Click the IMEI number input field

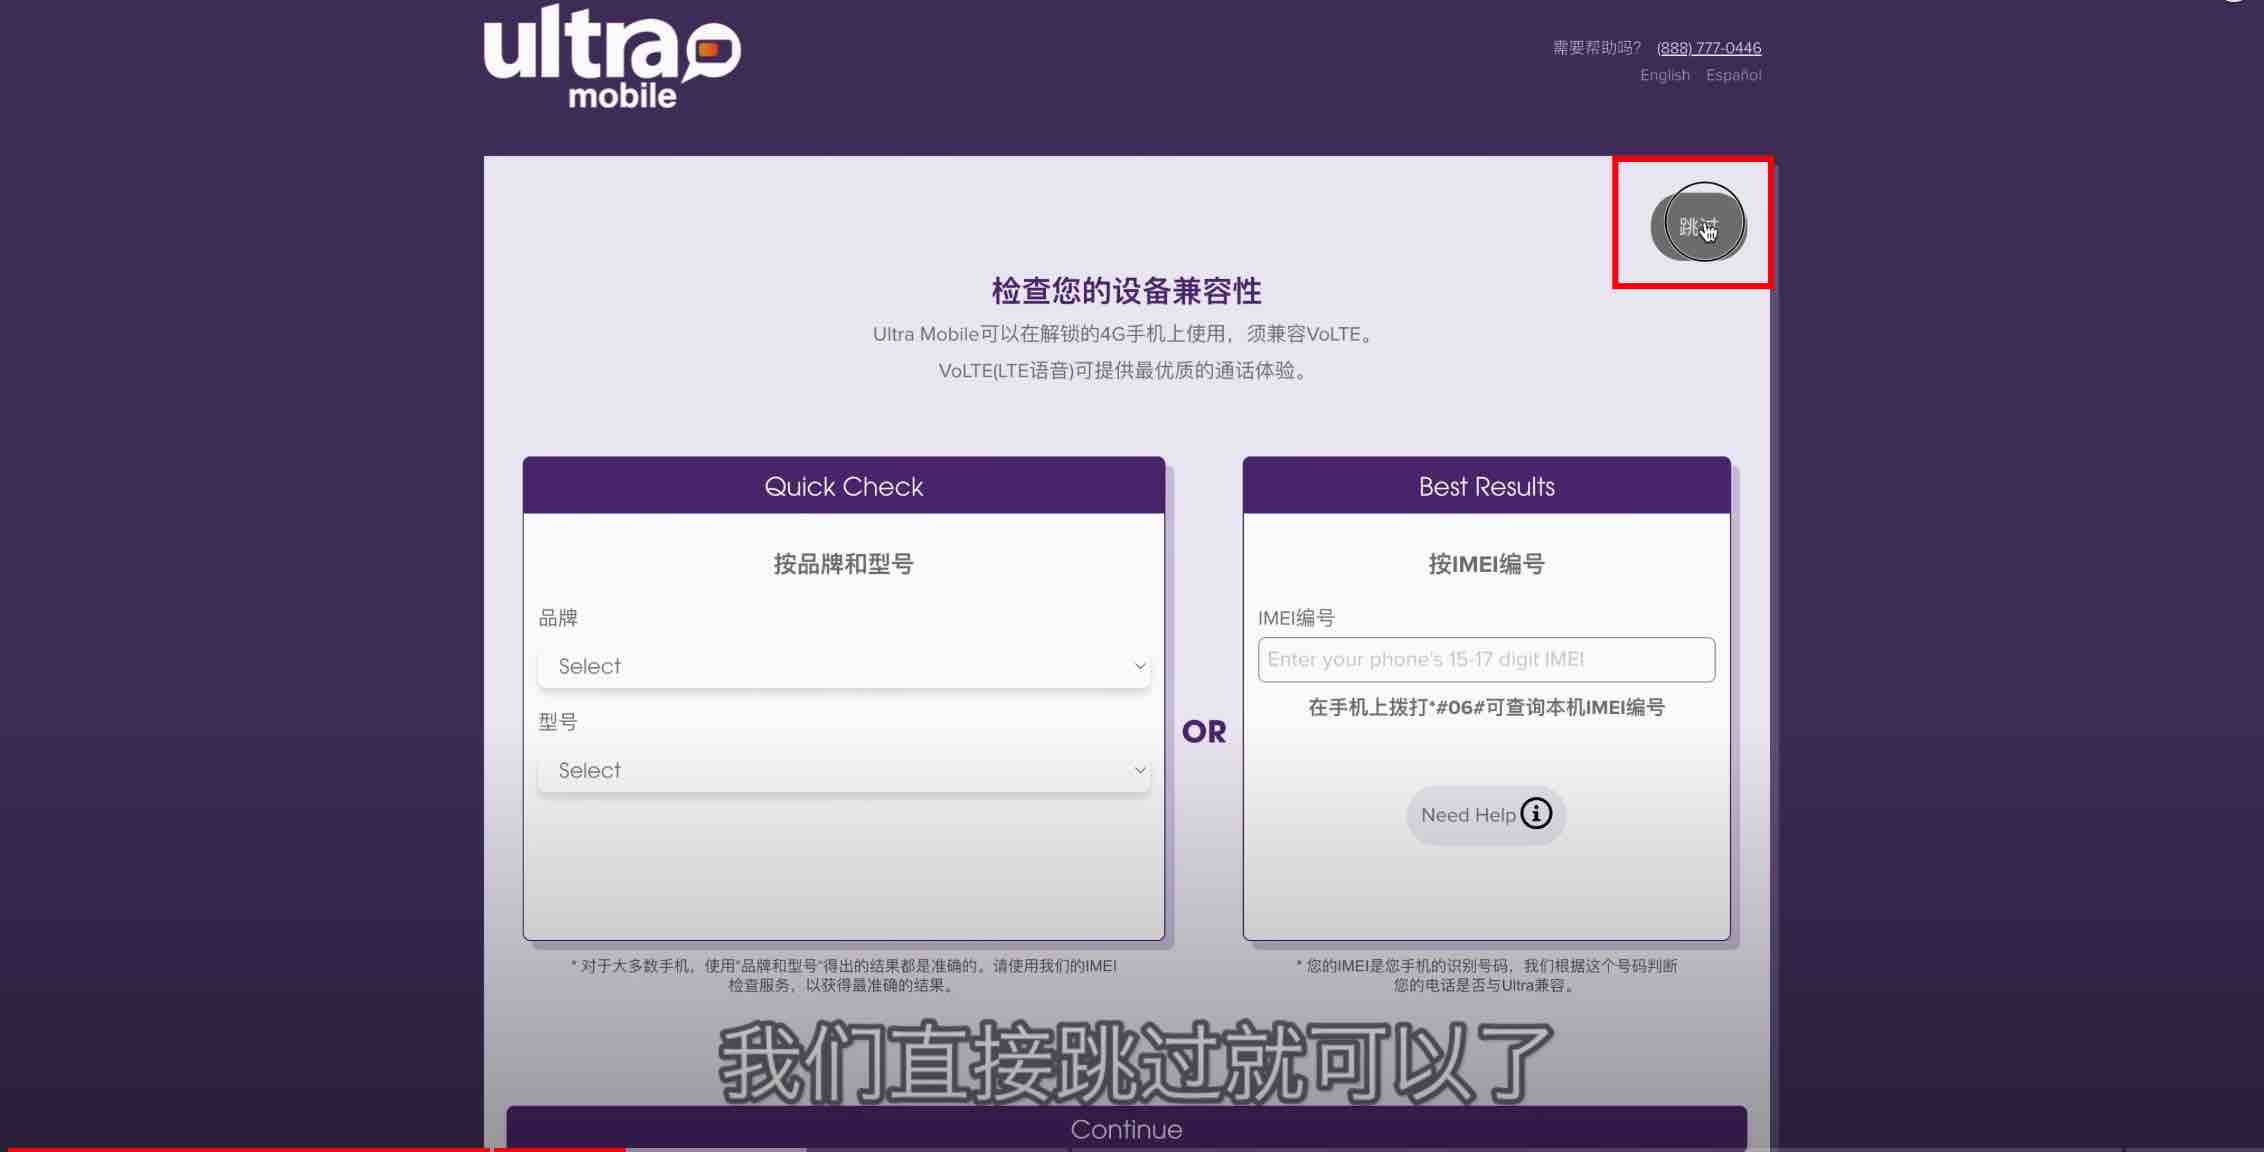(1486, 660)
